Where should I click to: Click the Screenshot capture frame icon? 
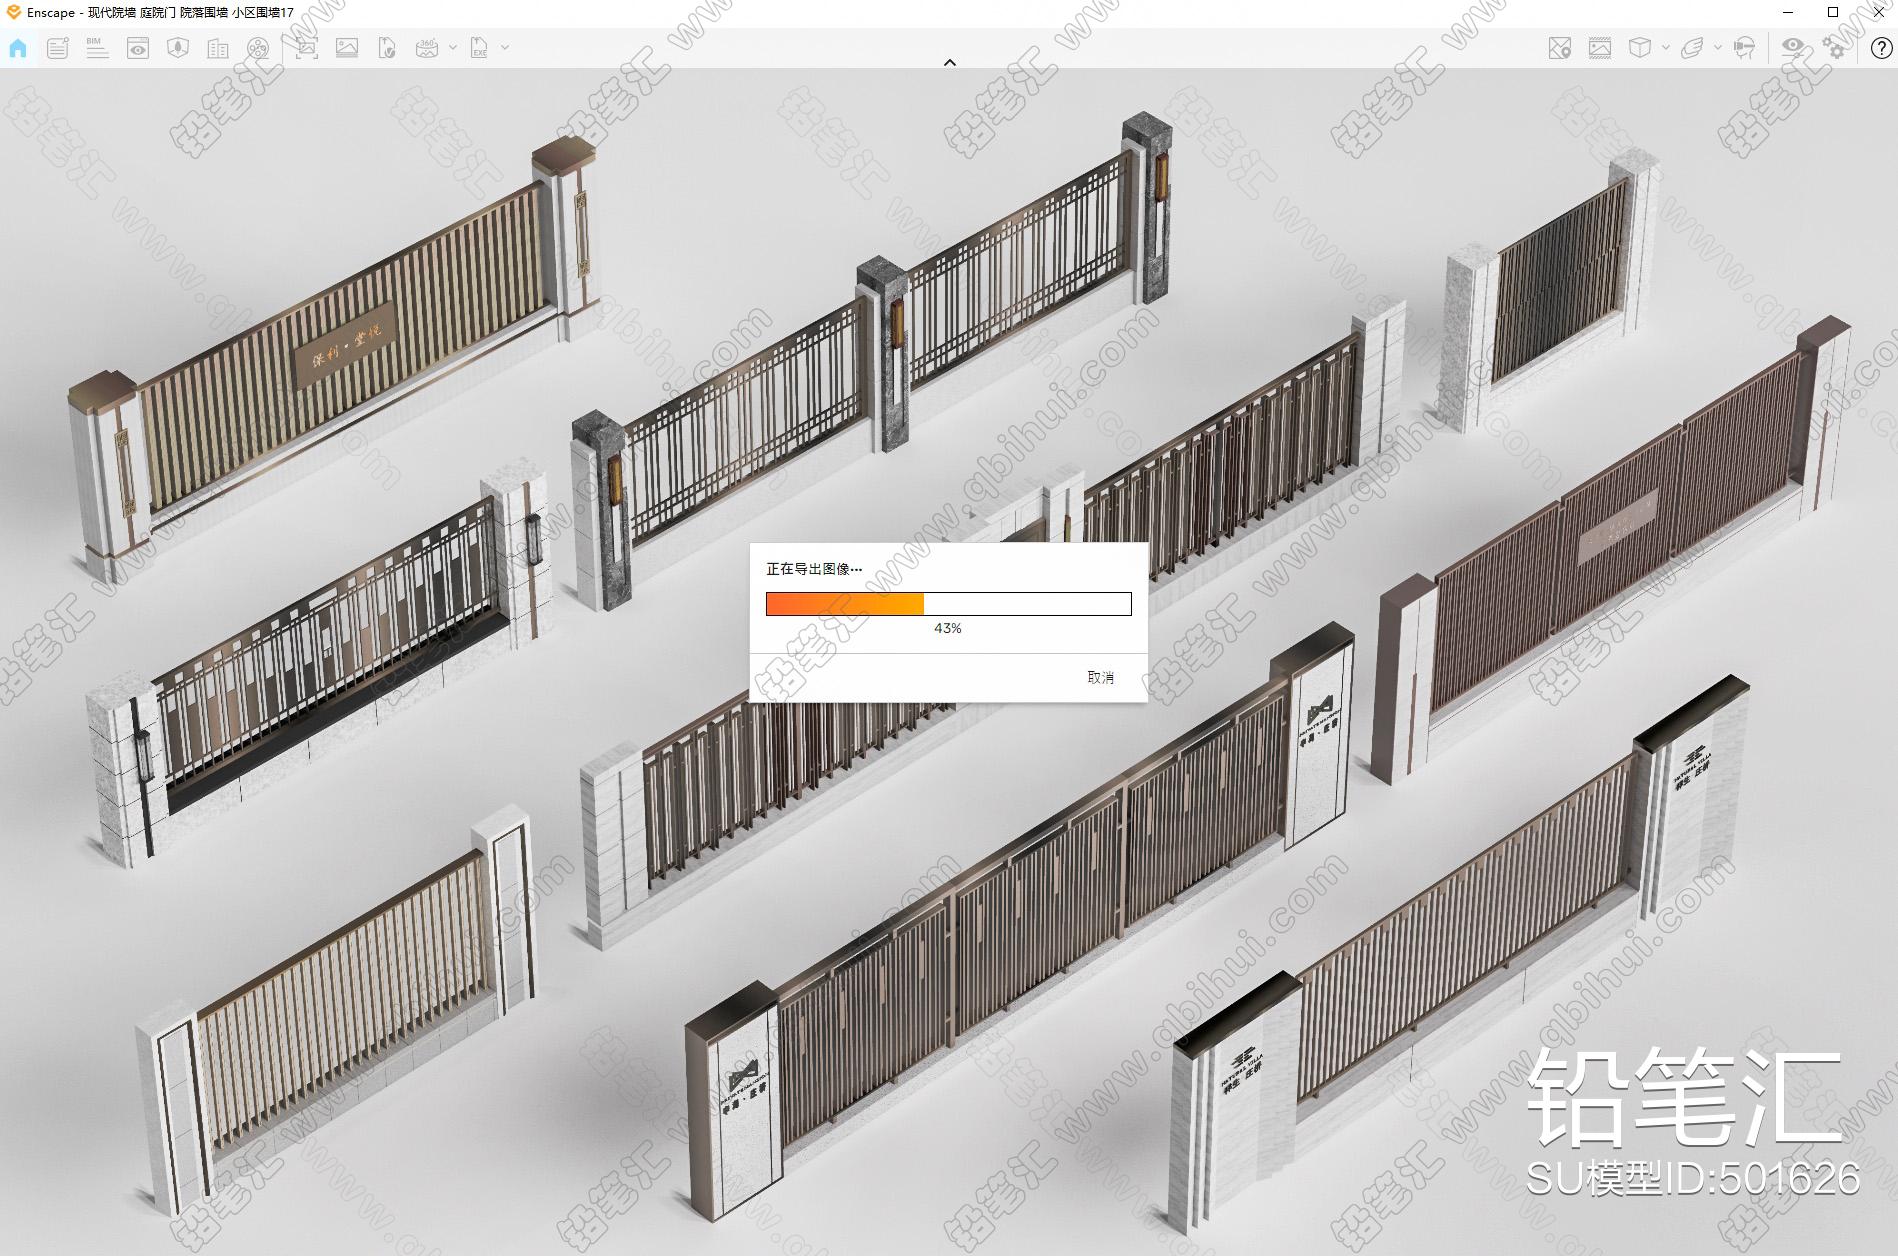click(x=306, y=48)
